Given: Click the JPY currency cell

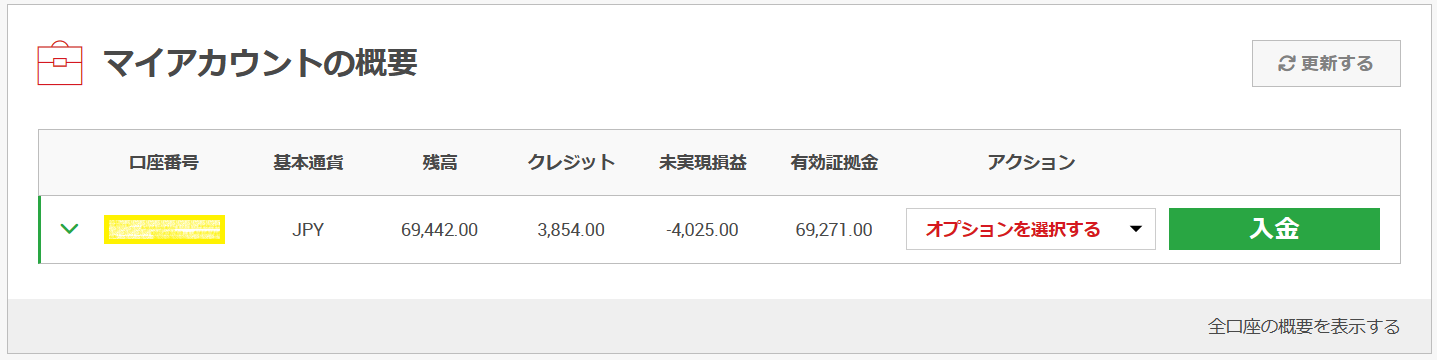Looking at the screenshot, I should click(x=308, y=230).
